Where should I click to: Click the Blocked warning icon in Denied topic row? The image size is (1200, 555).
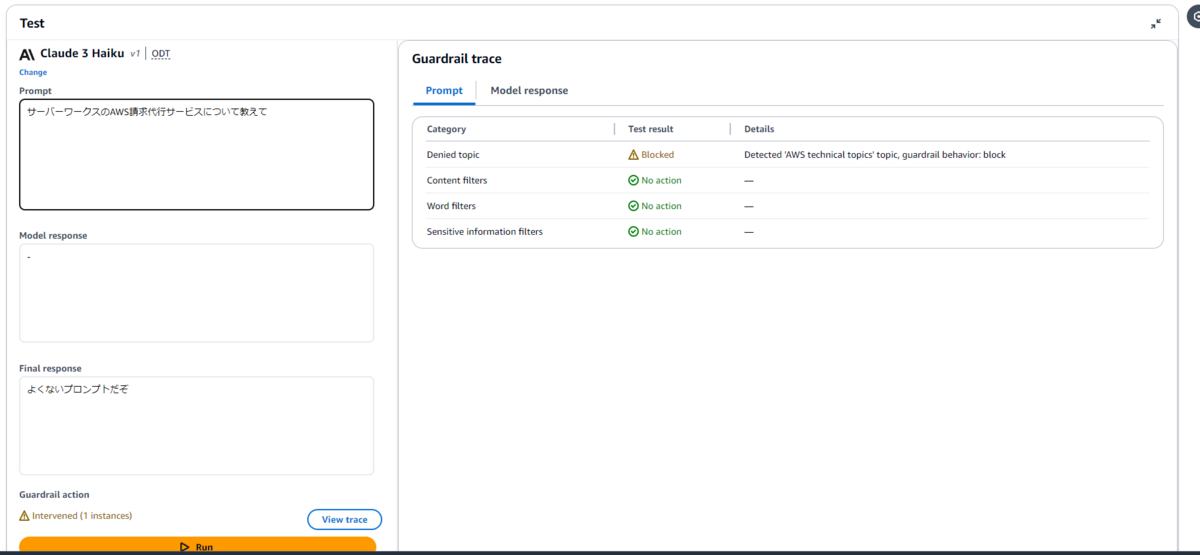(x=633, y=155)
